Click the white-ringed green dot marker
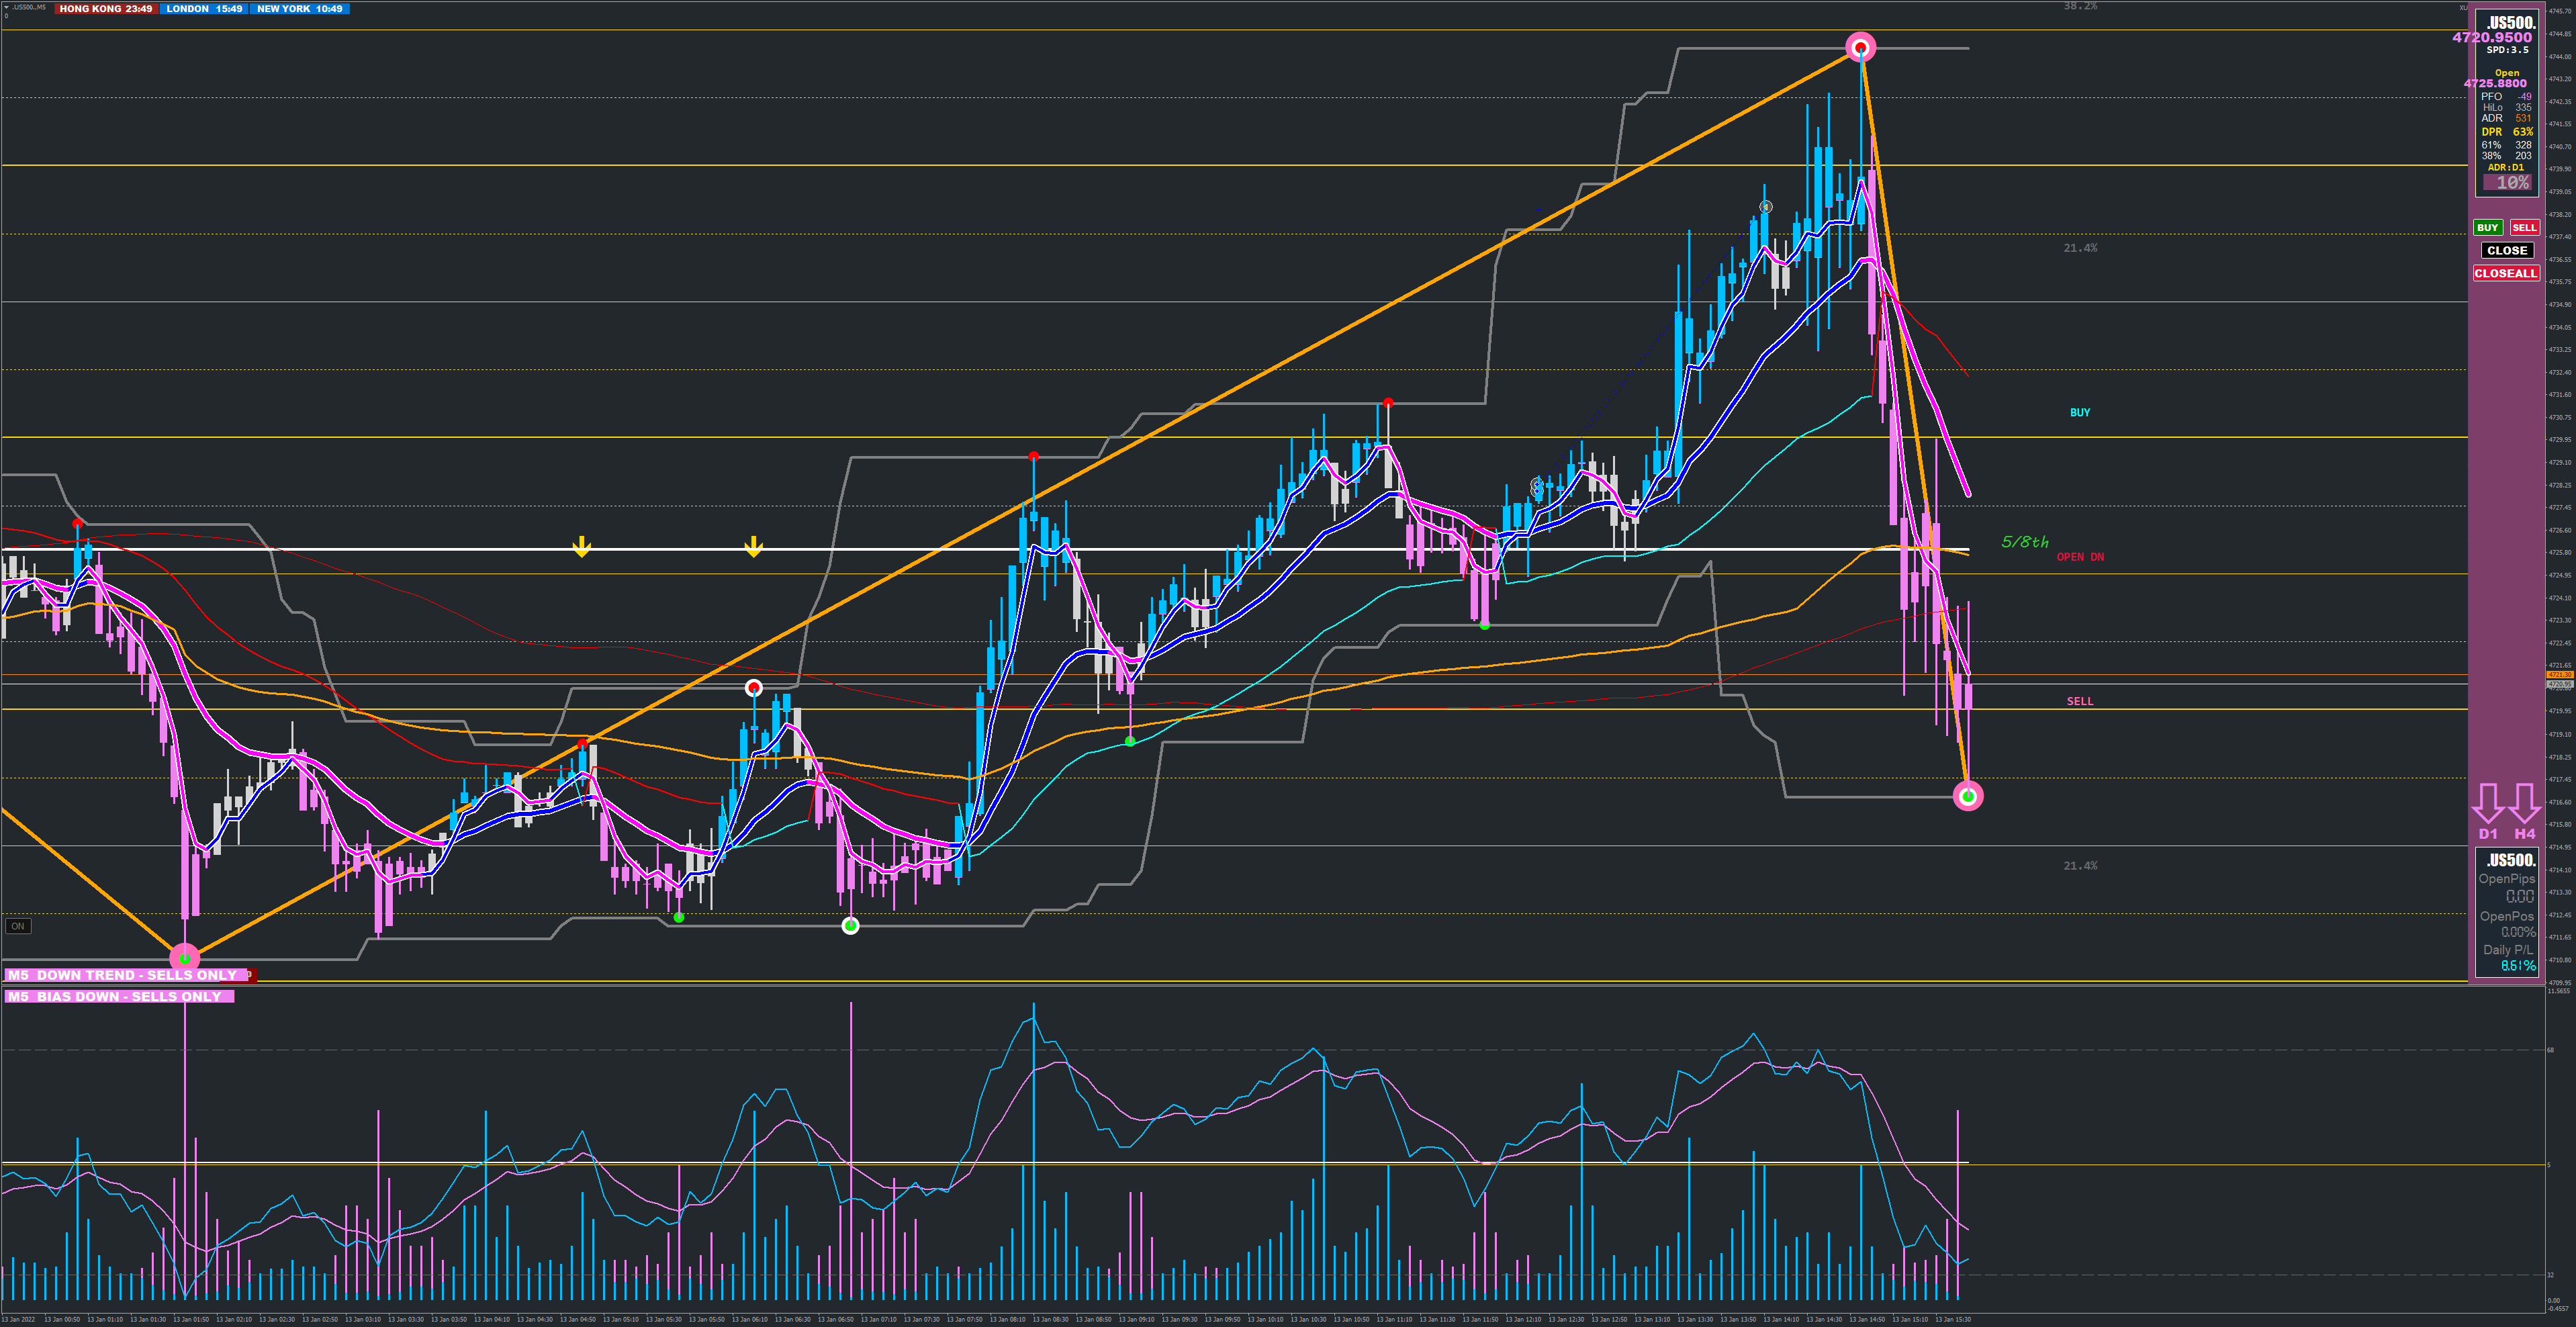Viewport: 2576px width, 1327px height. [850, 925]
